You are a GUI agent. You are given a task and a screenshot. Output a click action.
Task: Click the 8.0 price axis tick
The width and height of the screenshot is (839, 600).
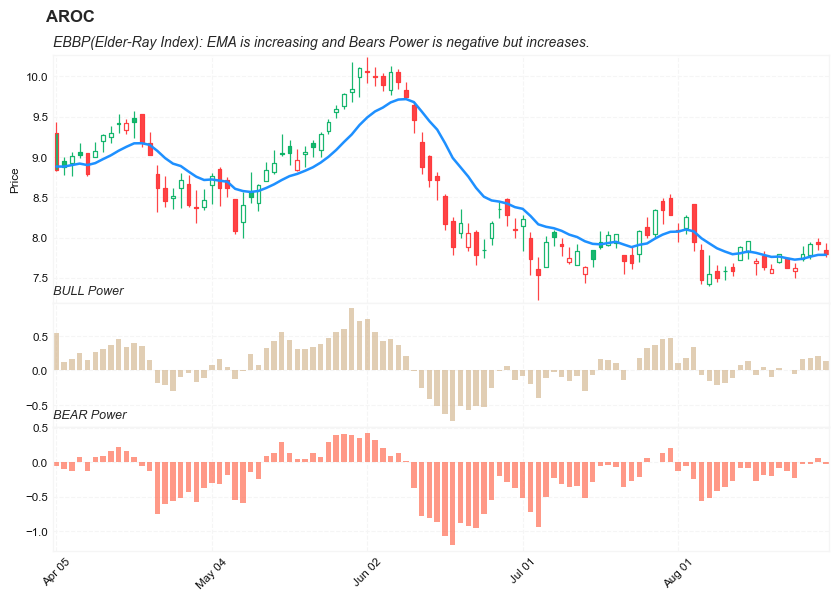[39, 238]
